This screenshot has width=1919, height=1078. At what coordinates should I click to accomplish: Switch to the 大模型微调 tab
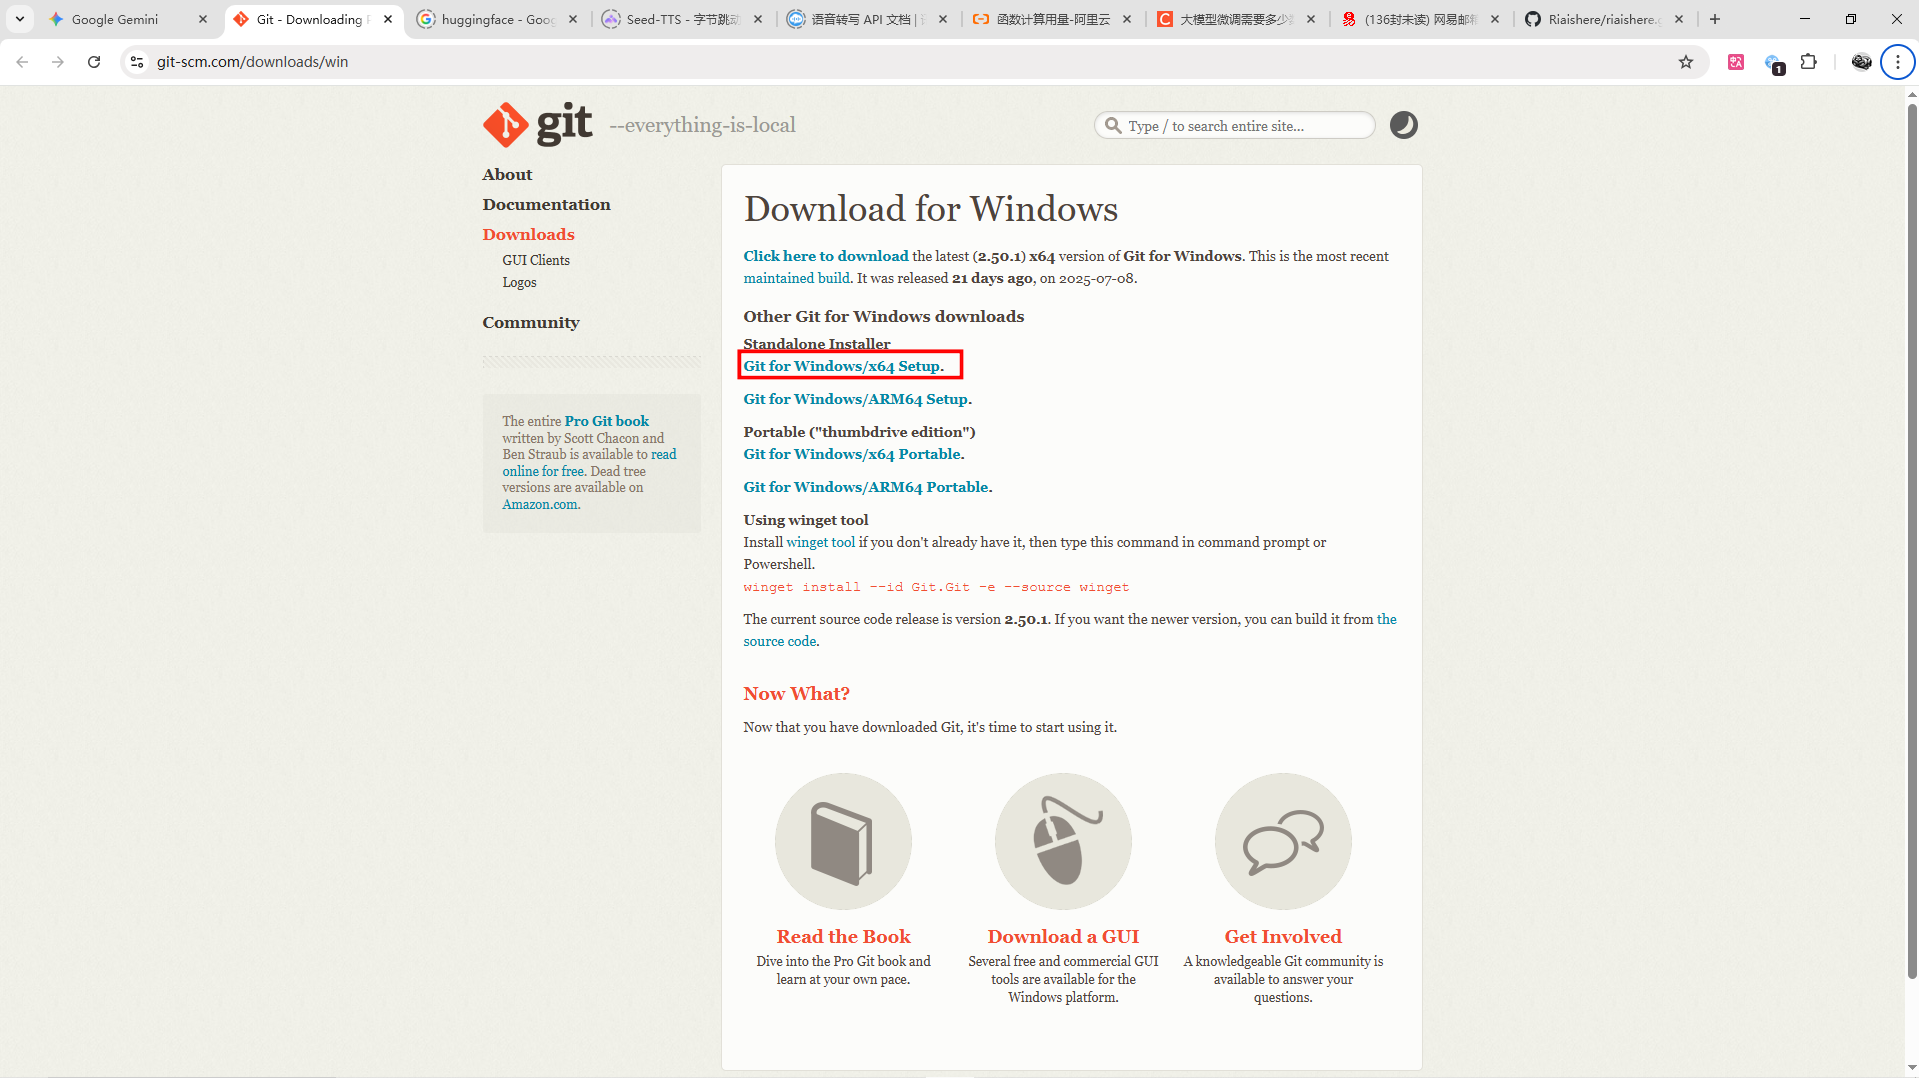point(1237,19)
